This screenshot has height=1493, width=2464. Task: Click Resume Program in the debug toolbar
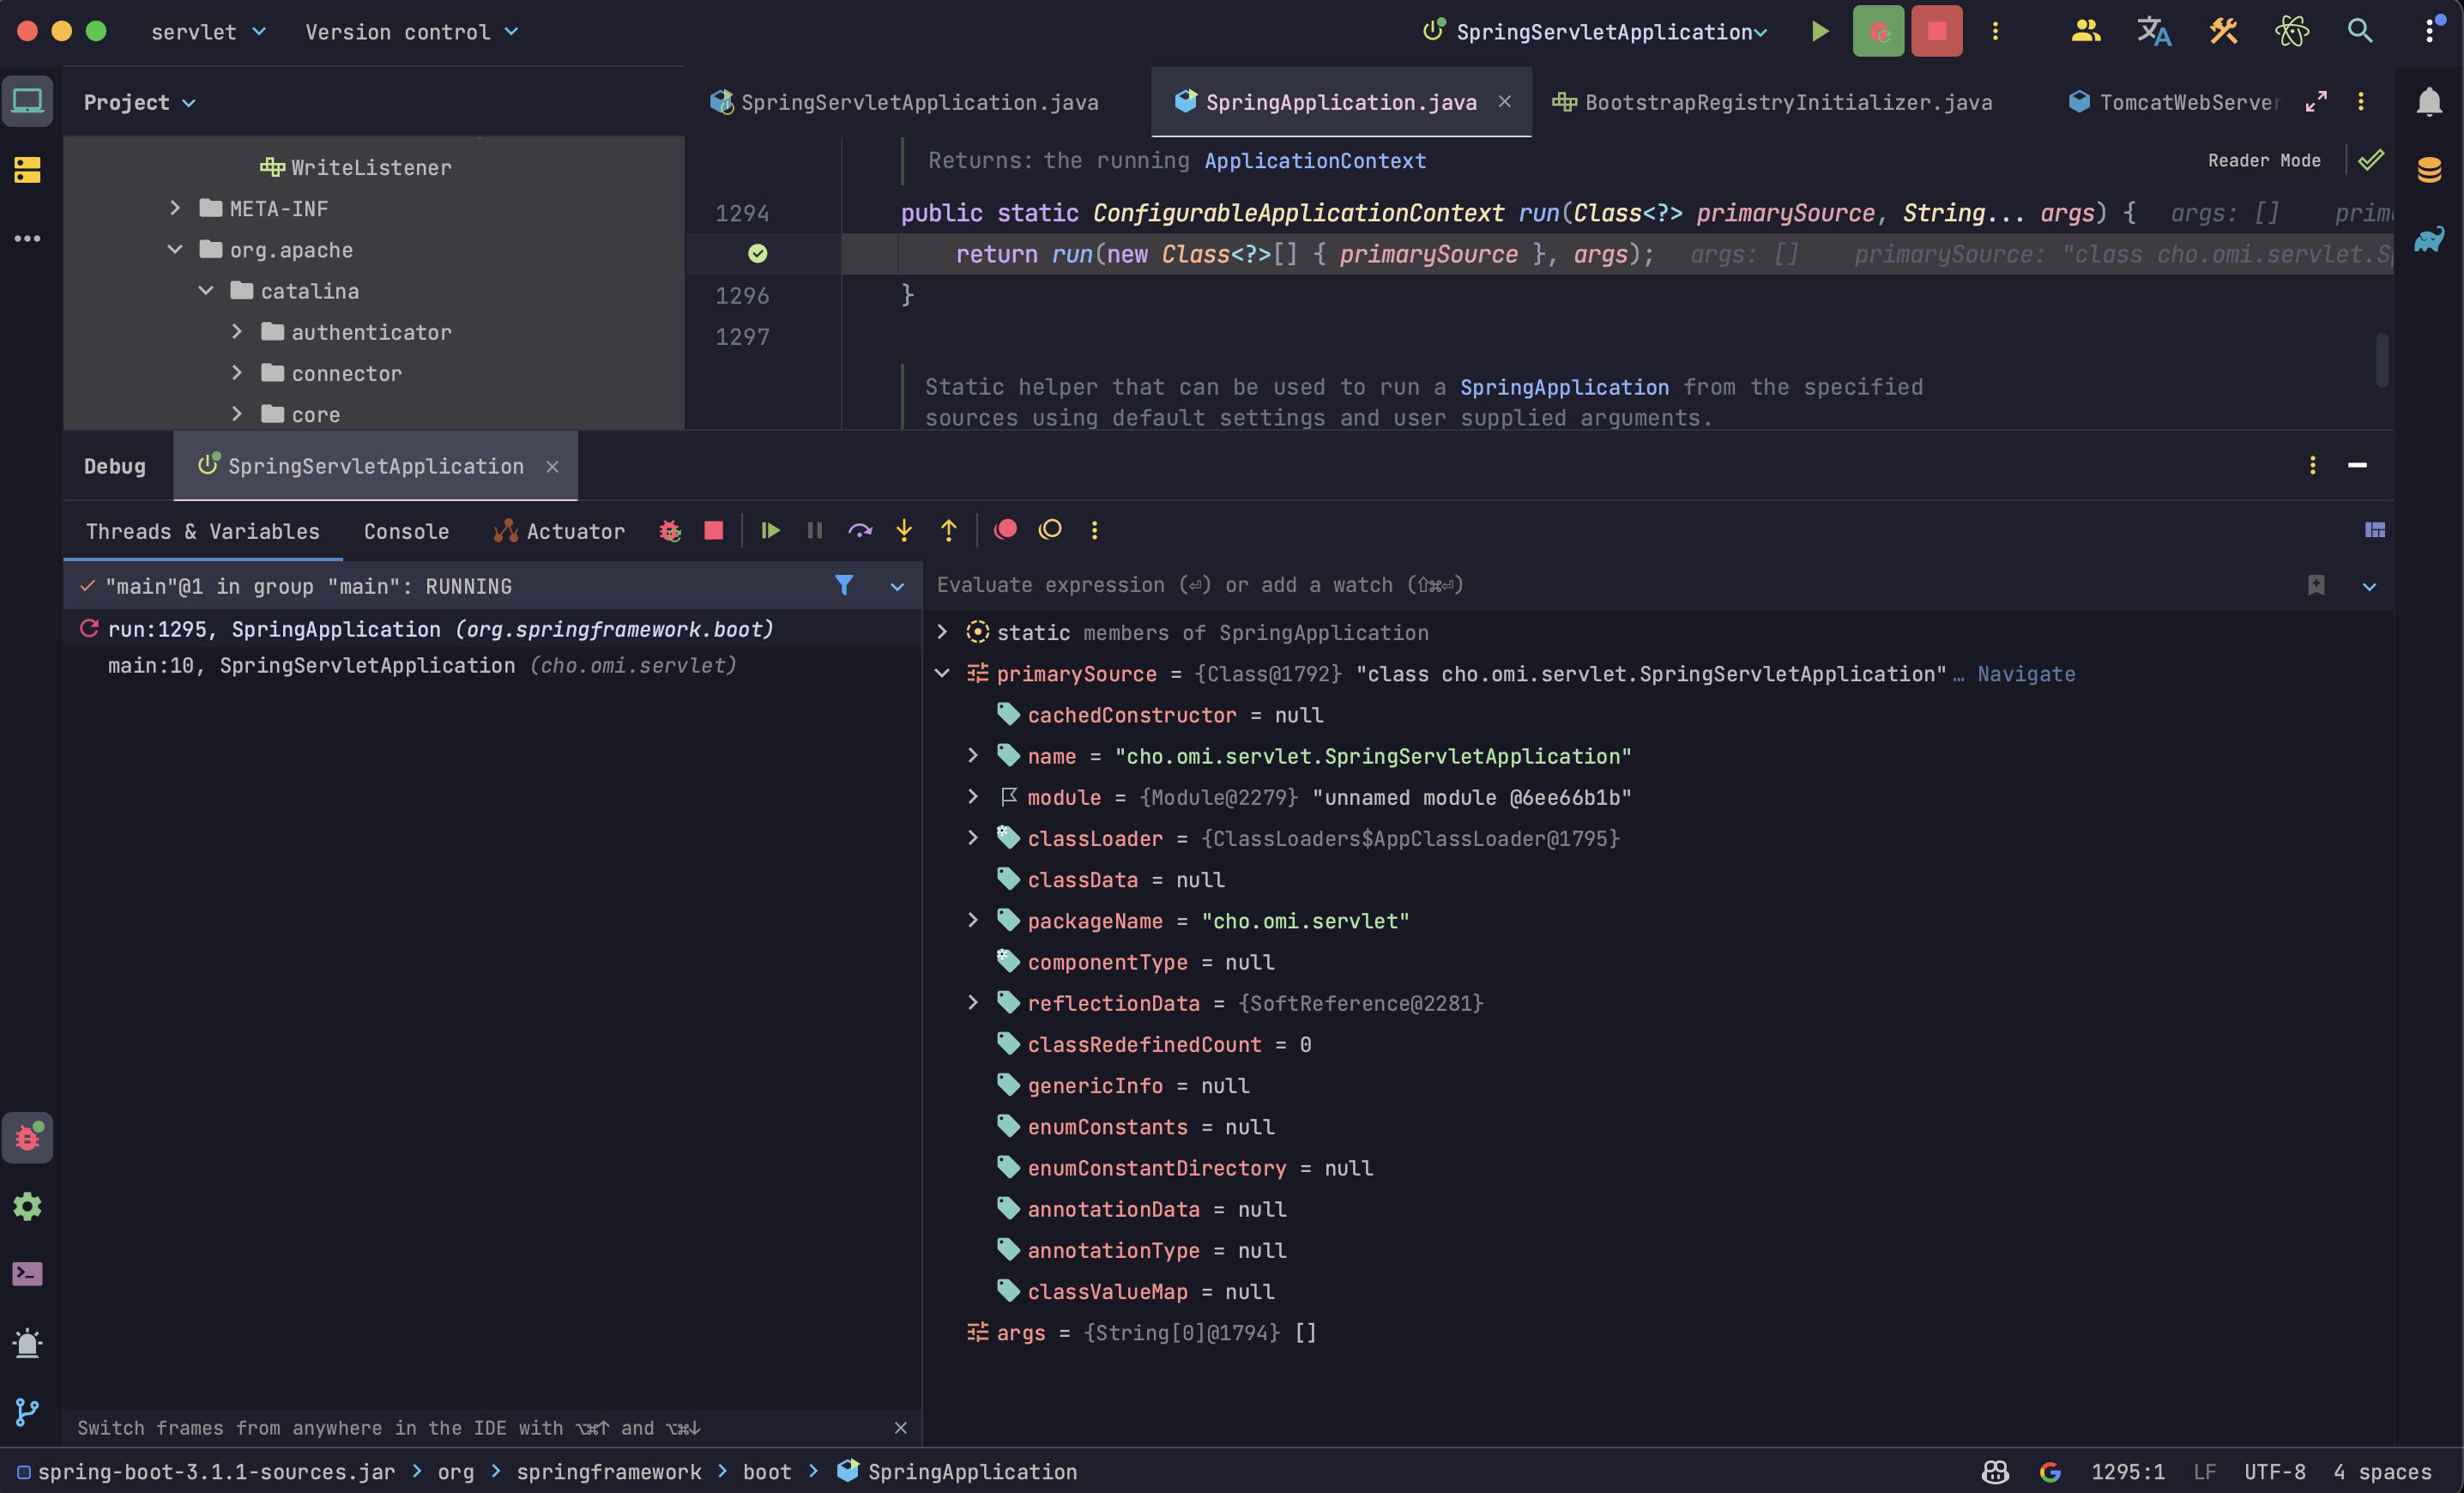coord(770,530)
